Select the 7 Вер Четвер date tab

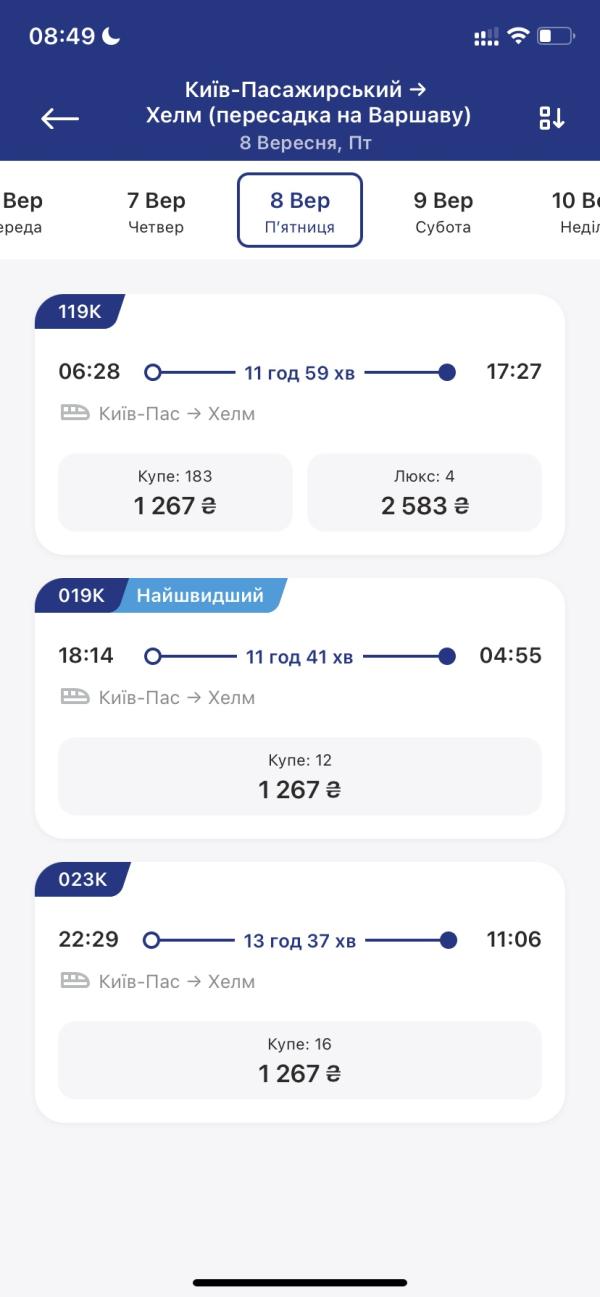pos(156,211)
